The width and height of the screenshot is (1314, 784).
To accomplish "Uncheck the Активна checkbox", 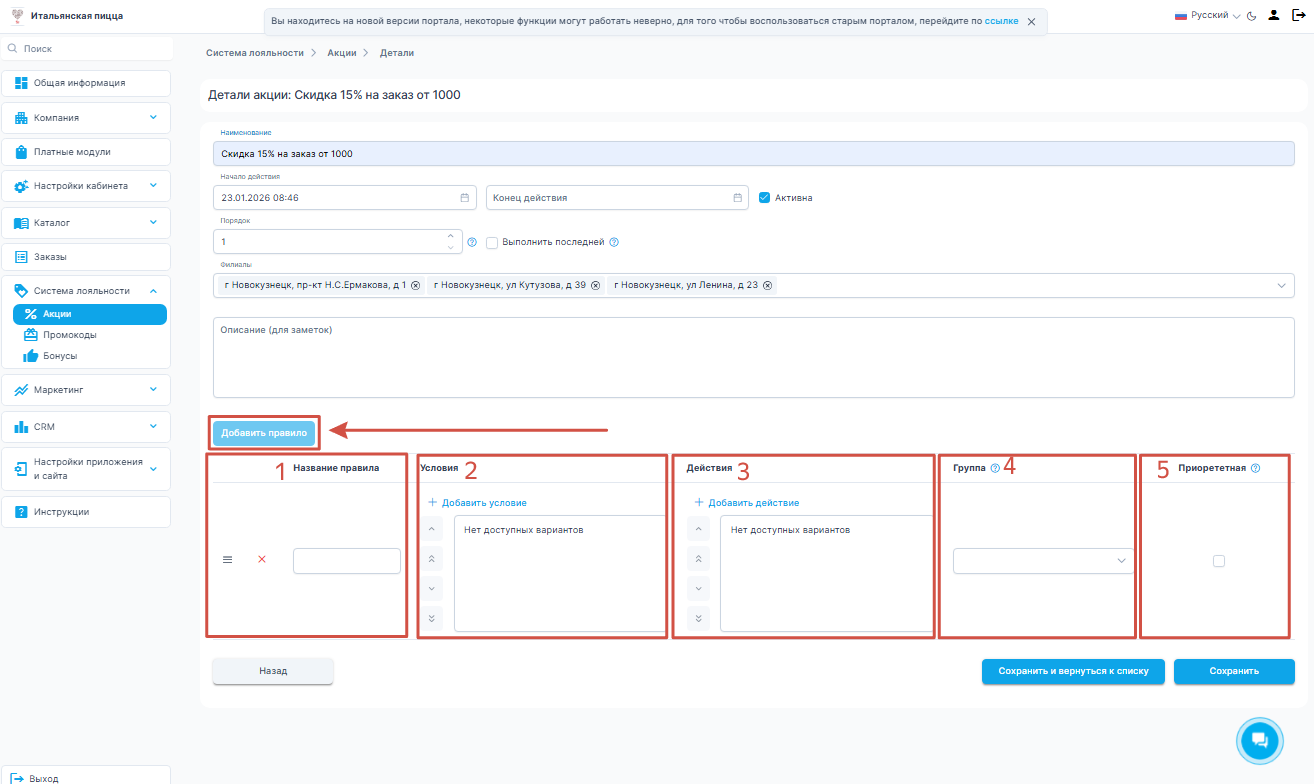I will coord(765,198).
